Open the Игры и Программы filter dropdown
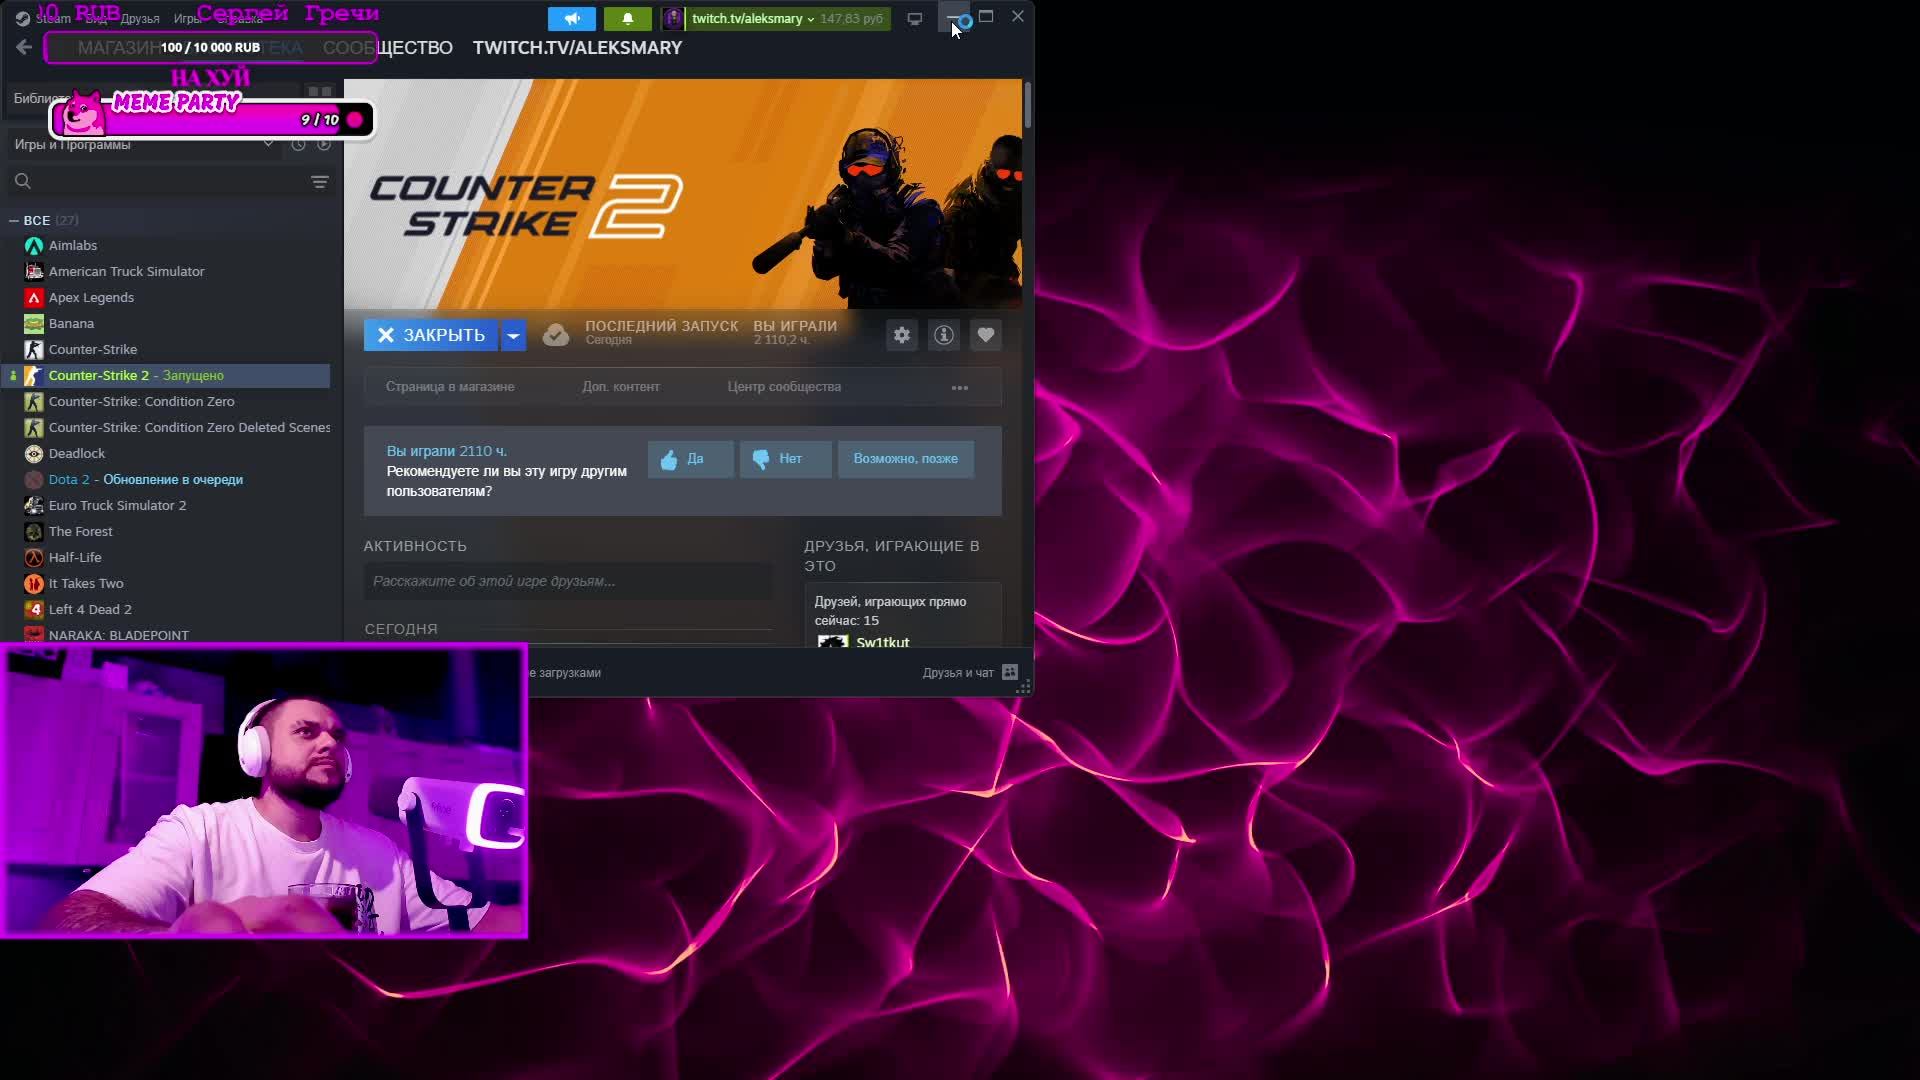This screenshot has height=1080, width=1920. point(267,145)
